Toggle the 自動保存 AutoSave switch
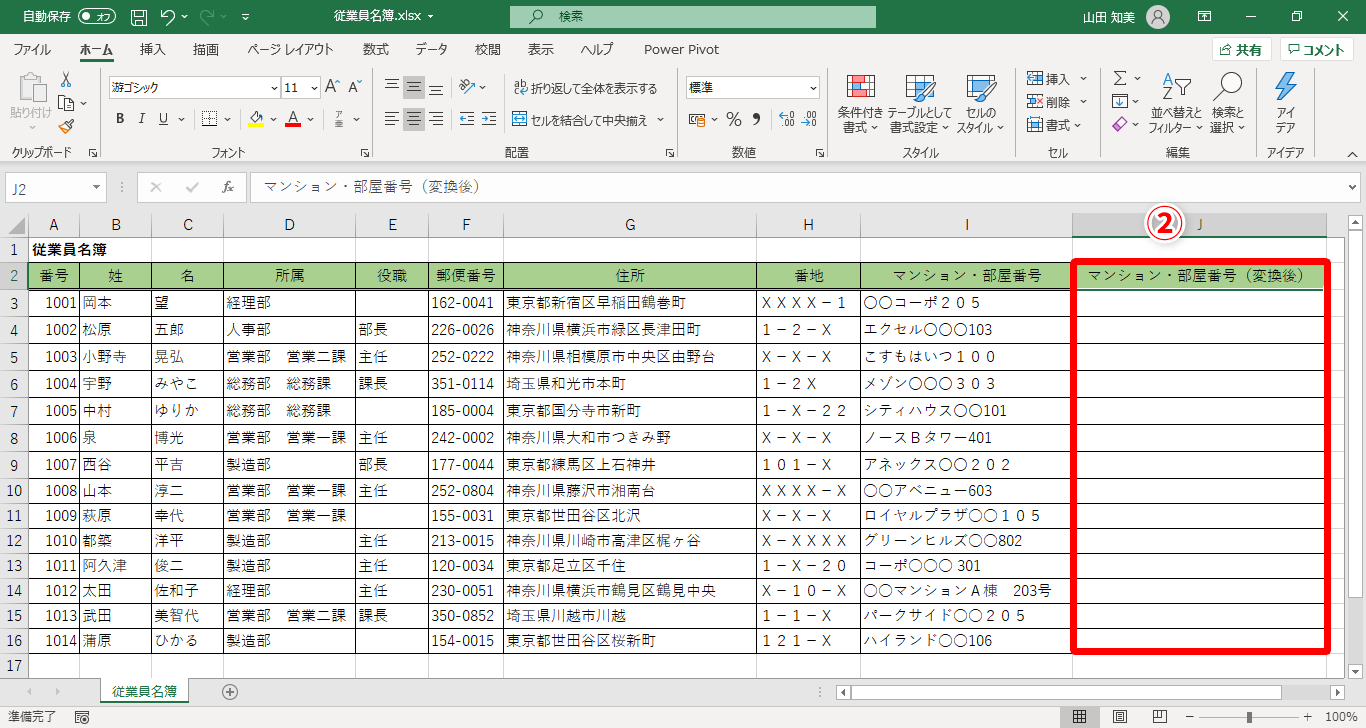This screenshot has height=728, width=1366. (97, 17)
